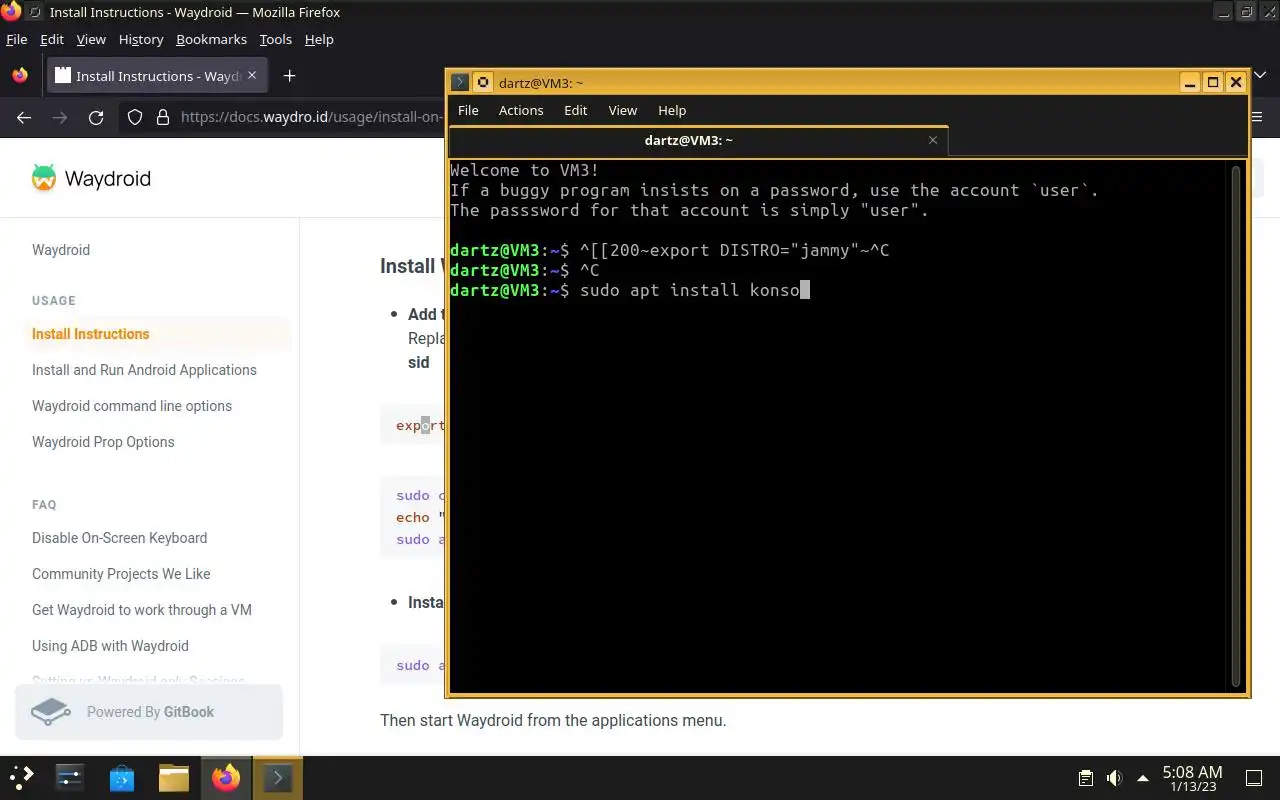
Task: Open Community Projects We Like page
Action: 121,574
